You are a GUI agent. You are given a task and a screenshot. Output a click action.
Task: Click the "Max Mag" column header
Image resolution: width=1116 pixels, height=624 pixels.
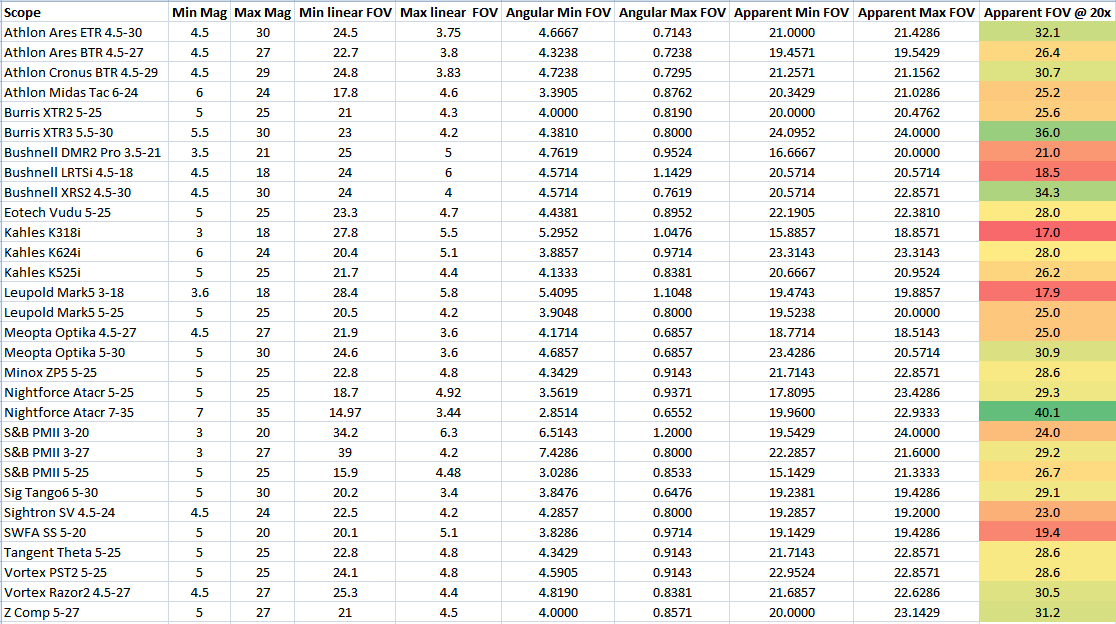tap(263, 12)
